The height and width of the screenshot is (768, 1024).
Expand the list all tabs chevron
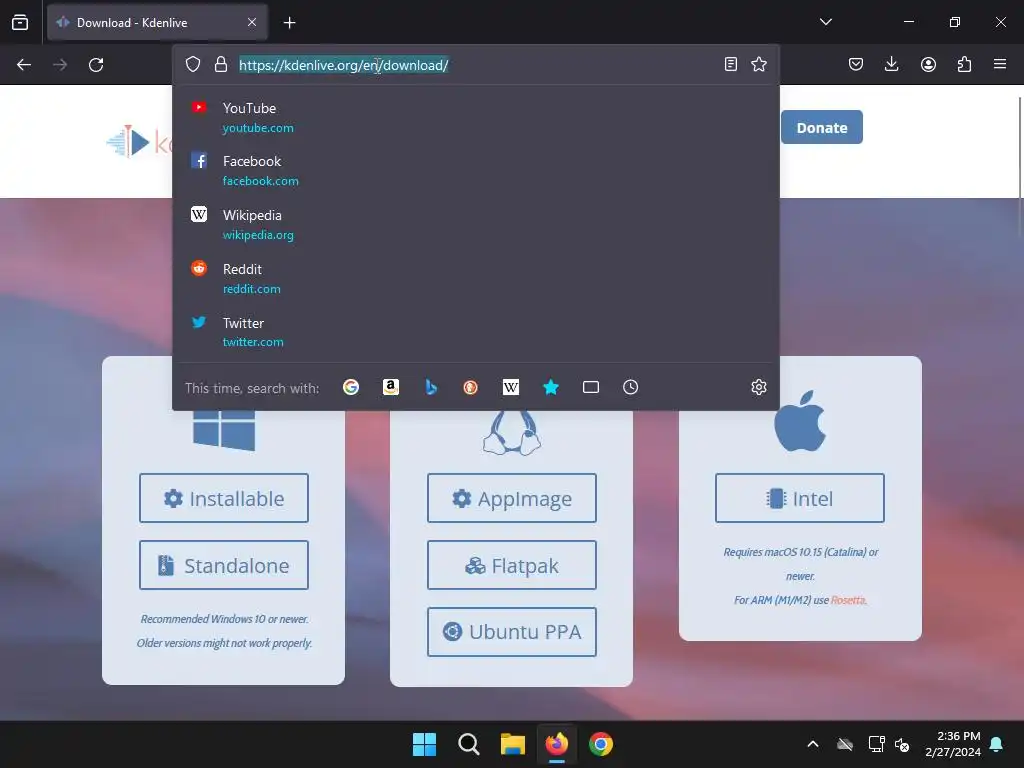(x=825, y=22)
